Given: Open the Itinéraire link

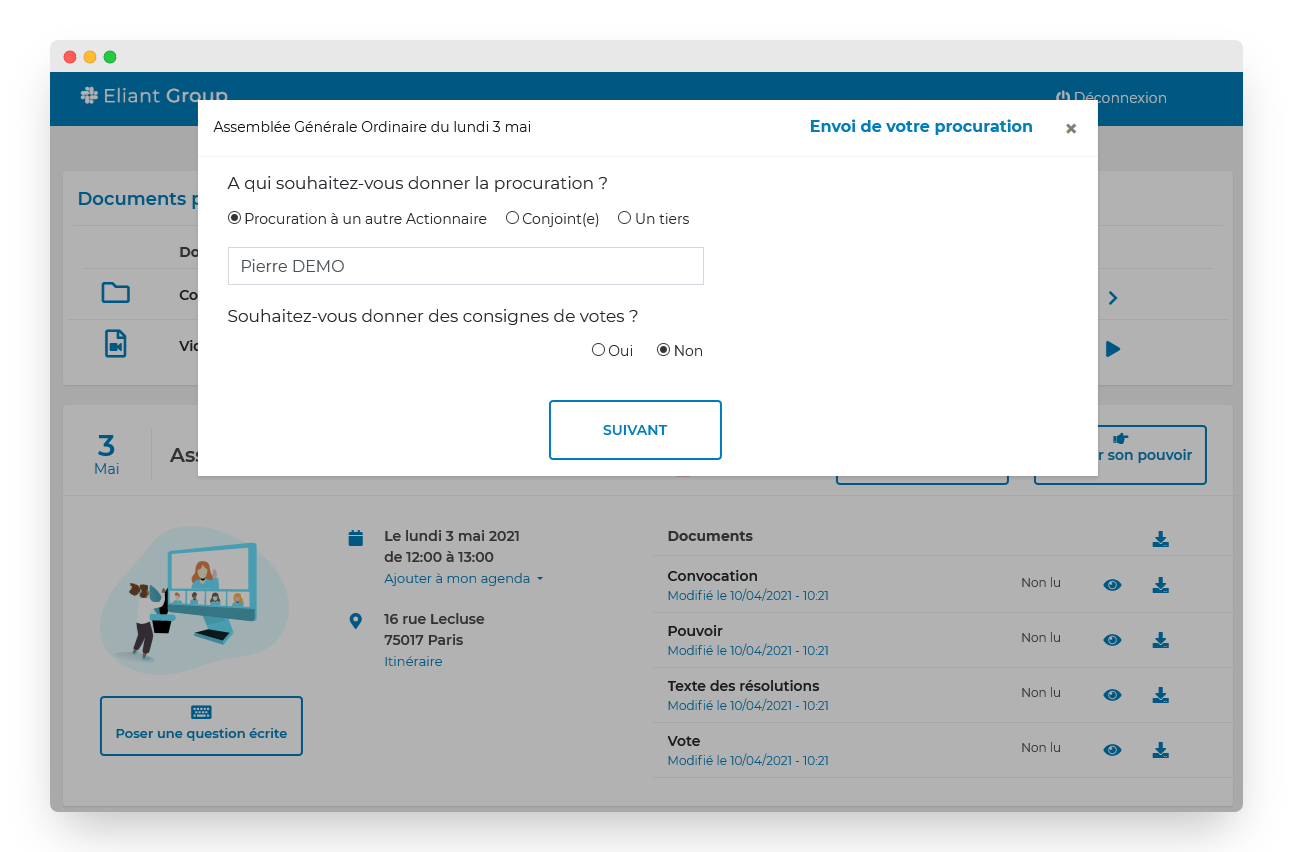Looking at the screenshot, I should click(x=412, y=661).
